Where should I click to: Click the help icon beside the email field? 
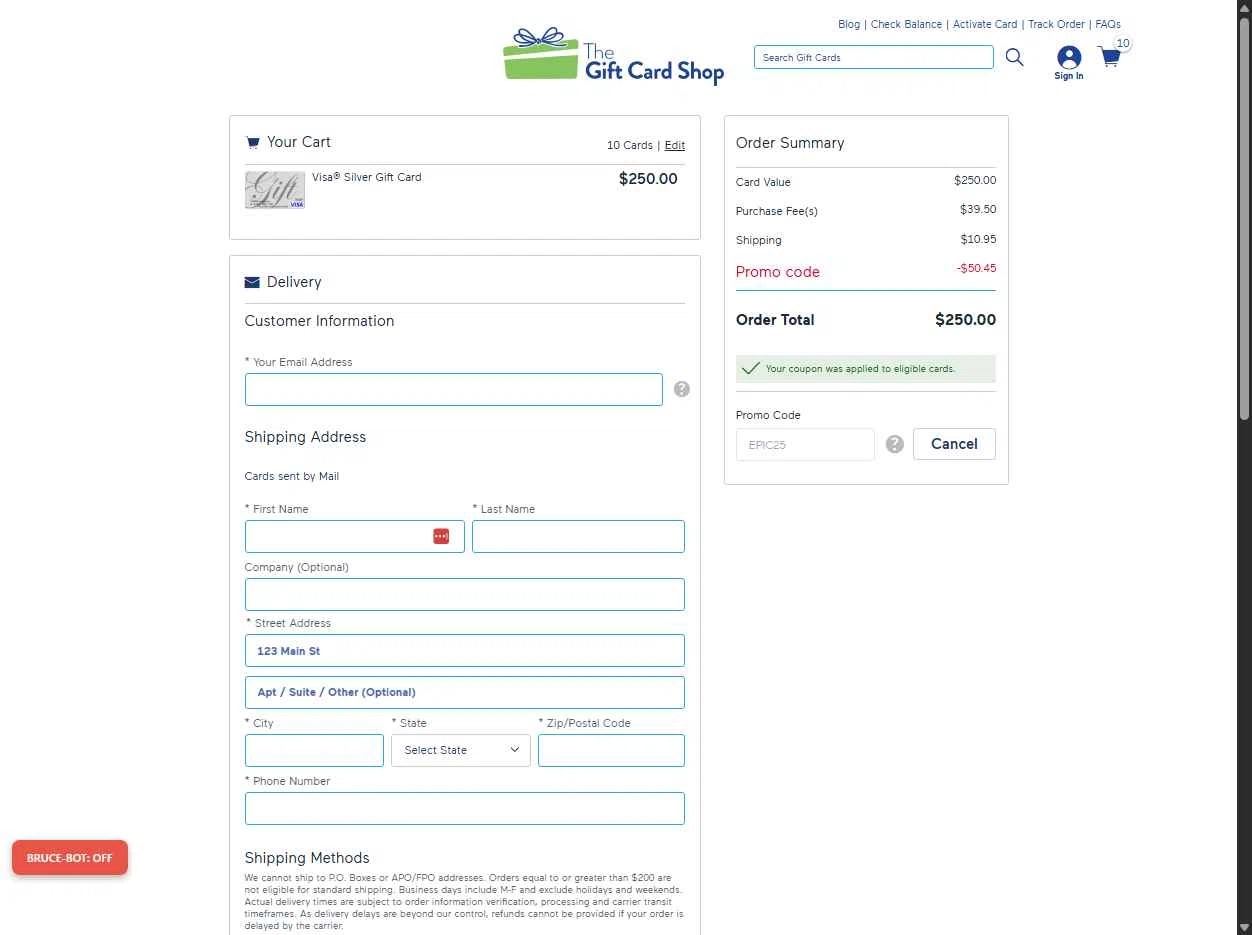coord(681,389)
